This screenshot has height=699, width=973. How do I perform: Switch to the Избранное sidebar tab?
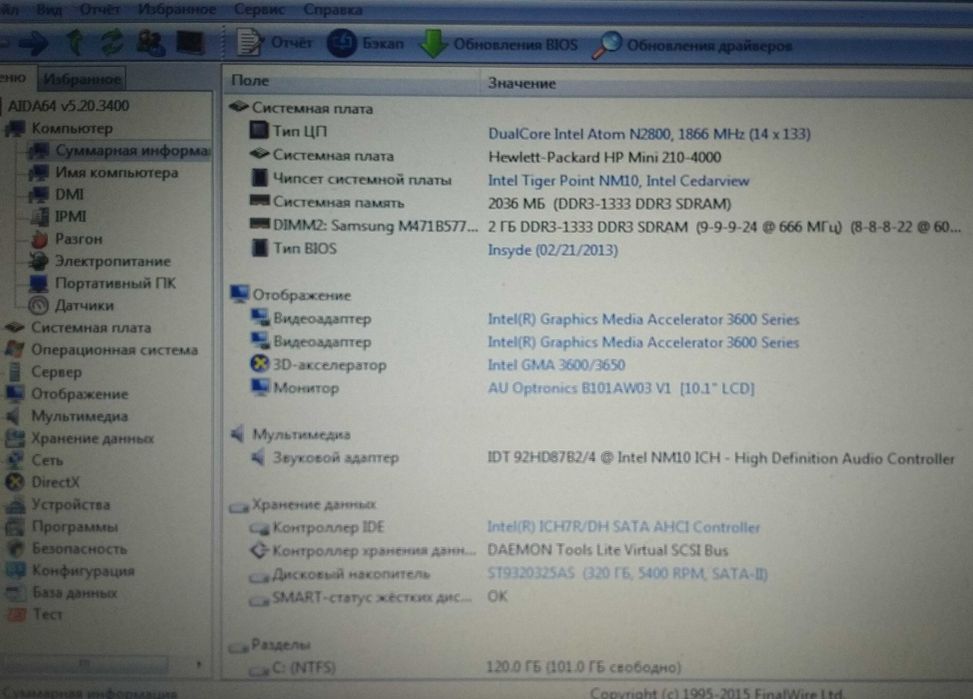82,79
